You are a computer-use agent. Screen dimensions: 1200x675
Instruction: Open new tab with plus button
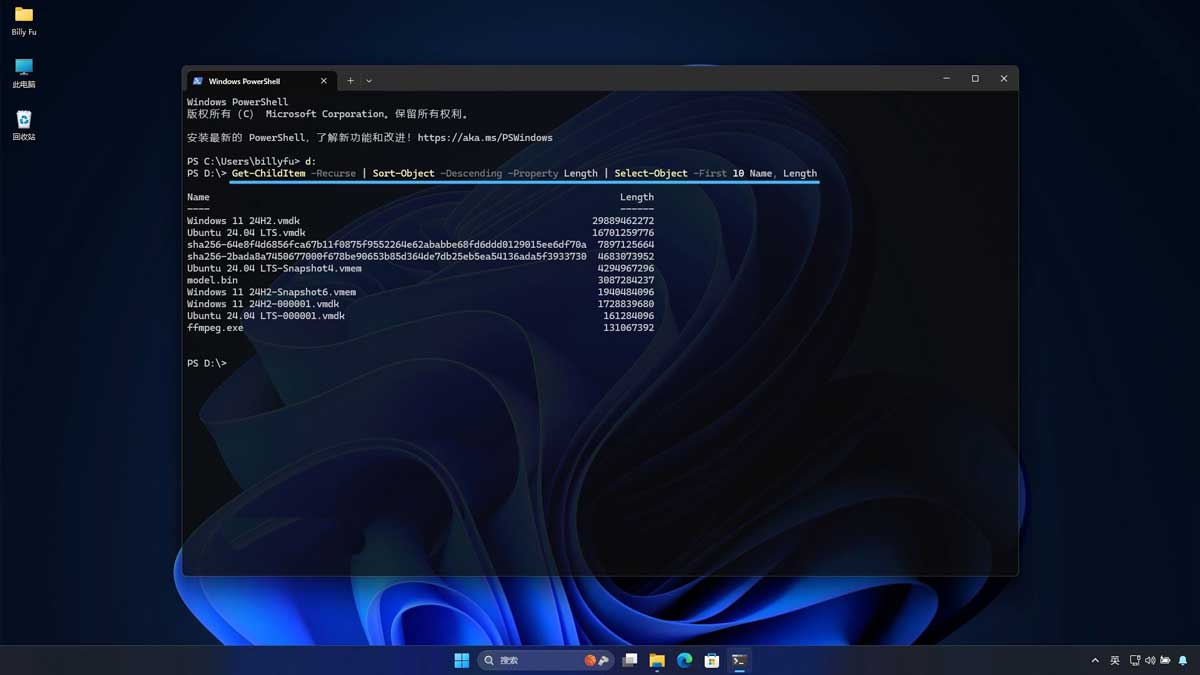coord(350,81)
